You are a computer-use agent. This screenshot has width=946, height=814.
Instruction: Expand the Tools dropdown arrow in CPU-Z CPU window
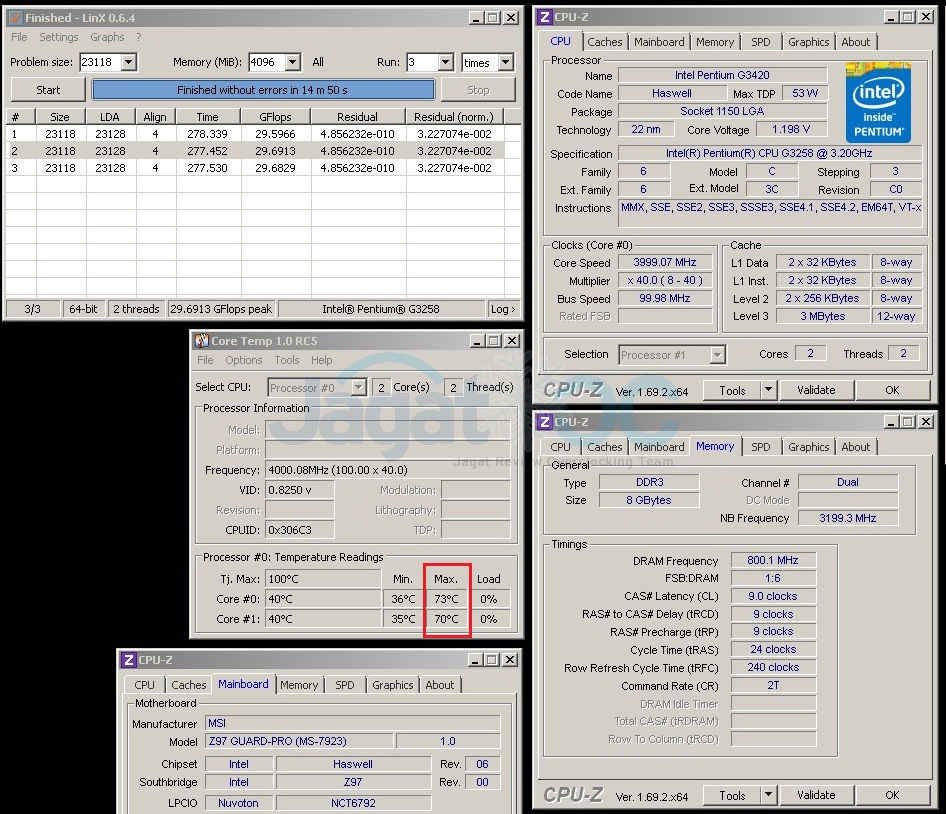(768, 390)
